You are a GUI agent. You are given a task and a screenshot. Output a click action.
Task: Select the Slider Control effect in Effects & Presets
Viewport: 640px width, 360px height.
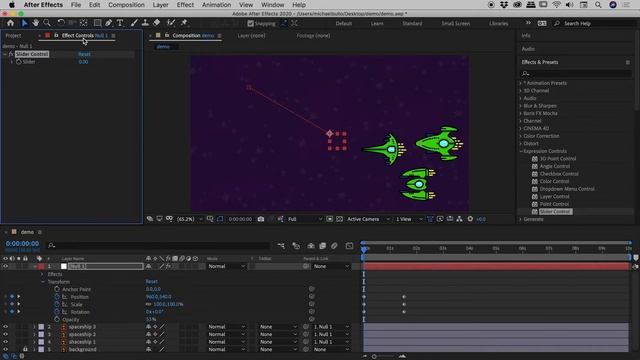(555, 211)
